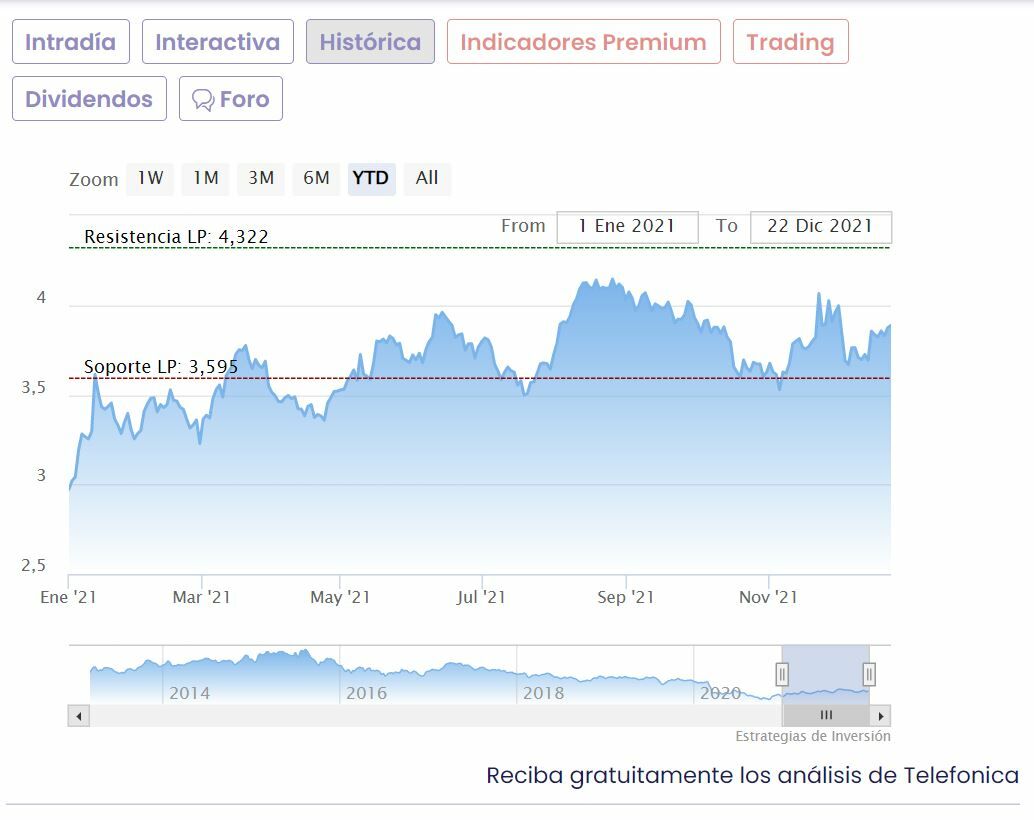Click the navigator scroll left arrow
Screen dimensions: 1034x820
point(79,716)
